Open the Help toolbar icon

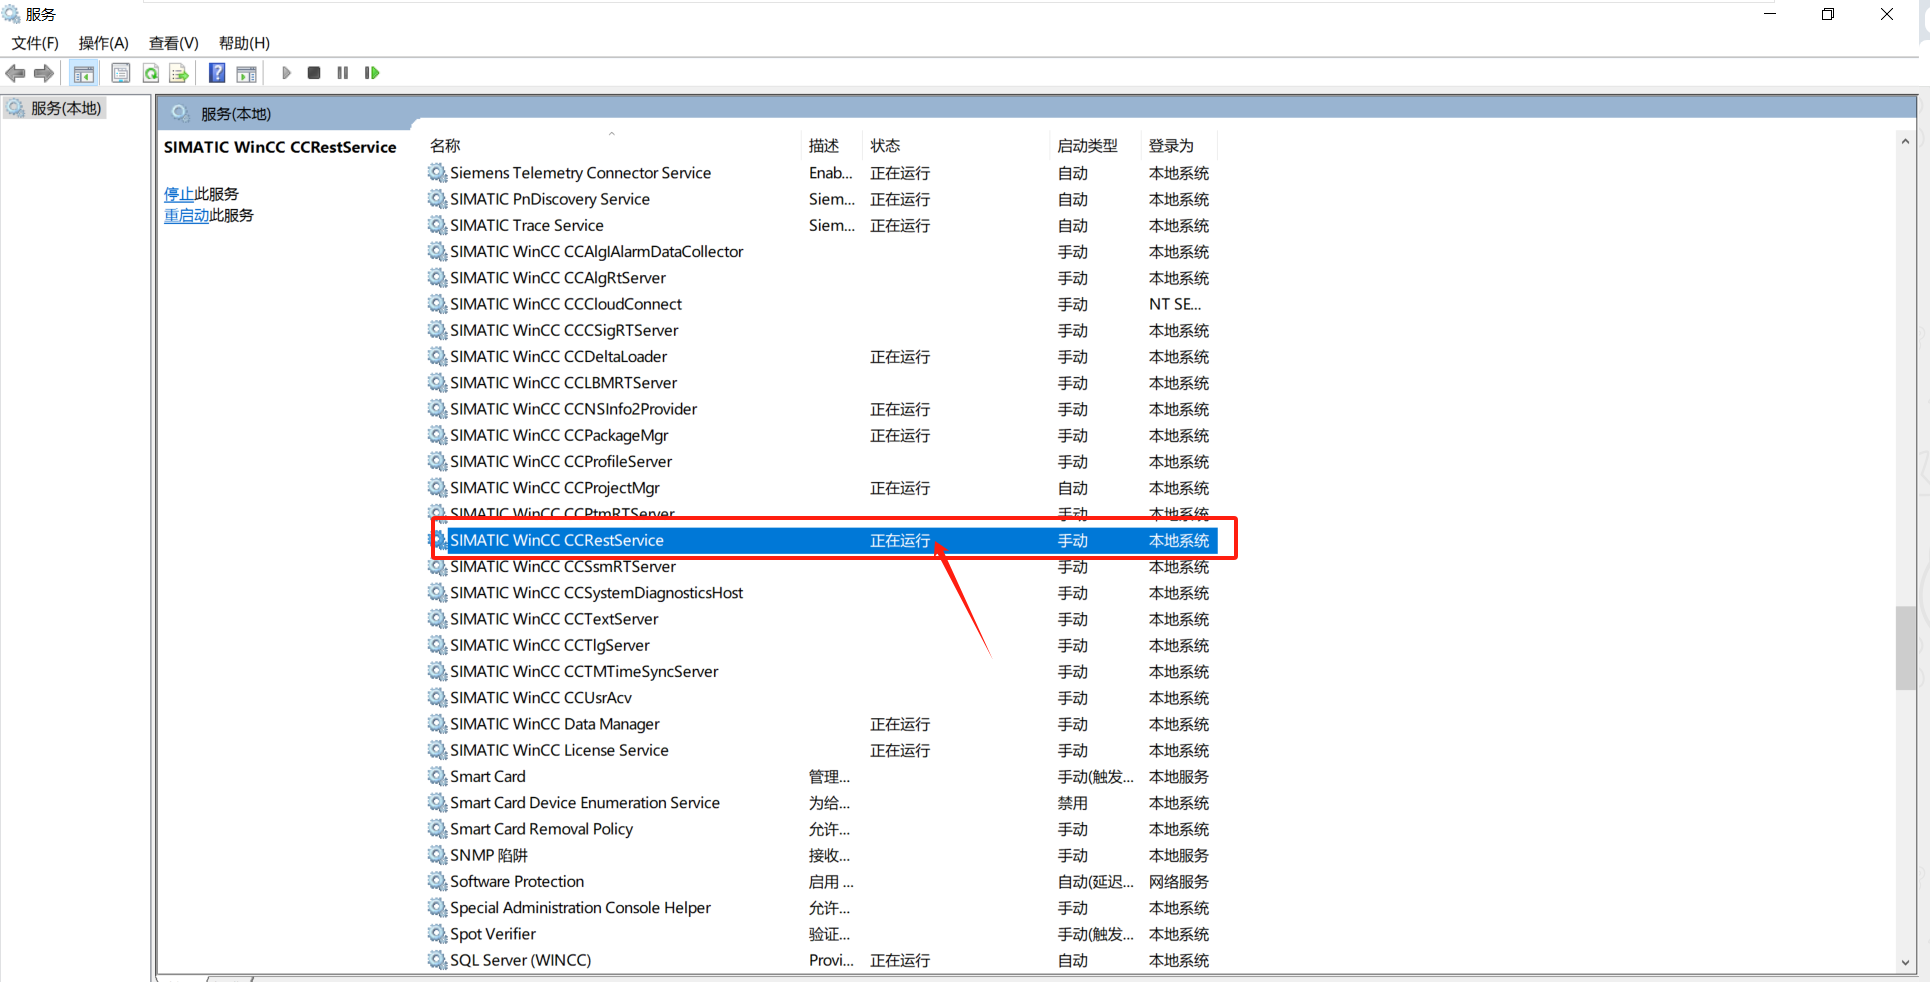[x=217, y=73]
